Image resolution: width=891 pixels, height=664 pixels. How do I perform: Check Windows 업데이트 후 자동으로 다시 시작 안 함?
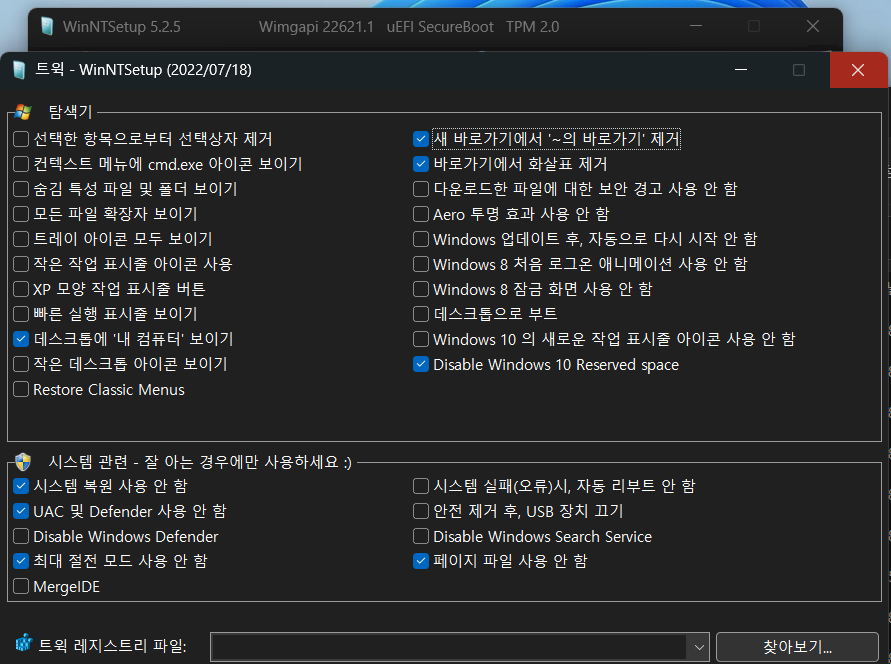pos(421,239)
